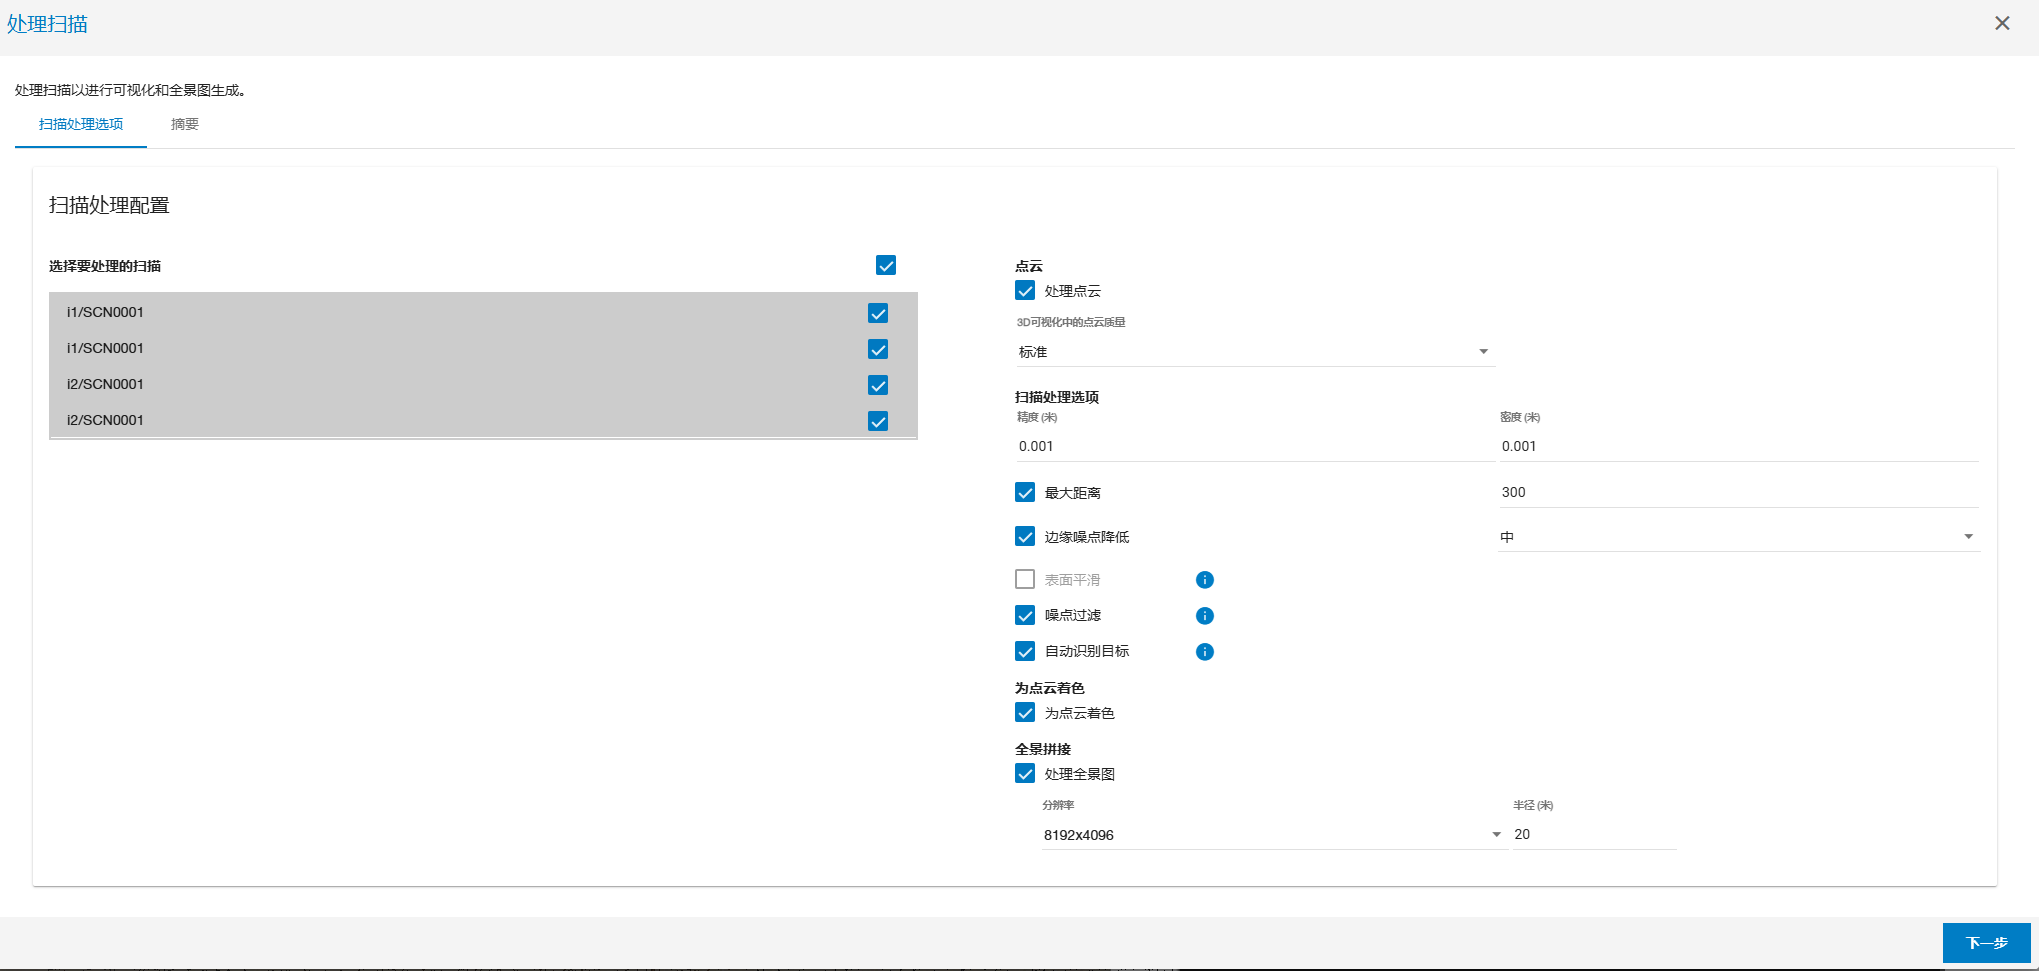
Task: Close the 处理扫描 dialog
Action: tap(2001, 23)
